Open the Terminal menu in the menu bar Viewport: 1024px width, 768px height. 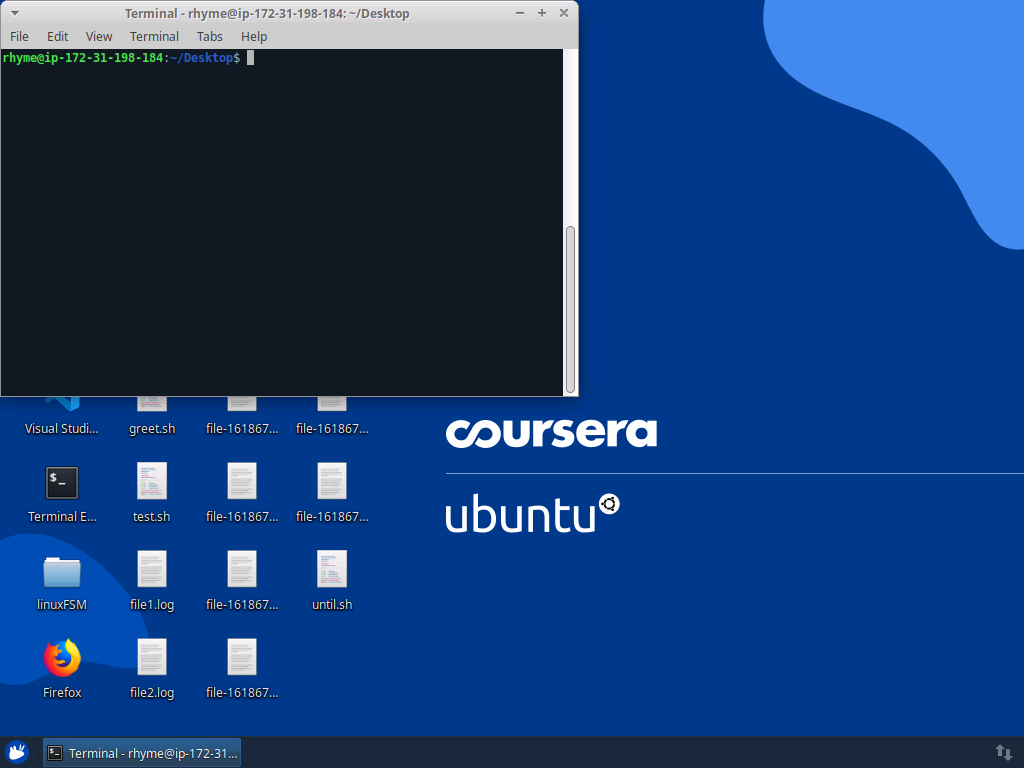point(154,37)
